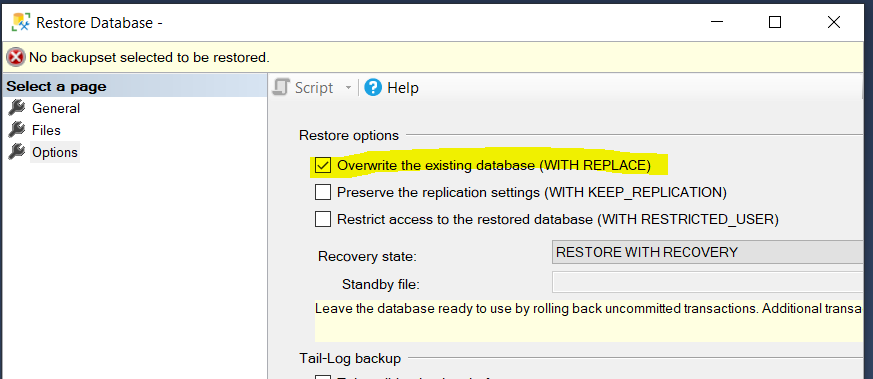Click the red error icon in warning bar

(16, 57)
